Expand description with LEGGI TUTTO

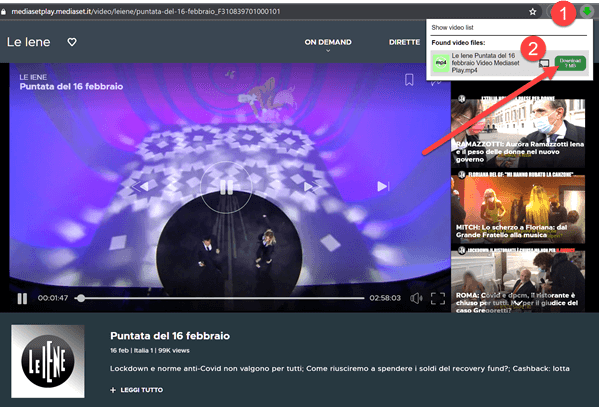[137, 390]
